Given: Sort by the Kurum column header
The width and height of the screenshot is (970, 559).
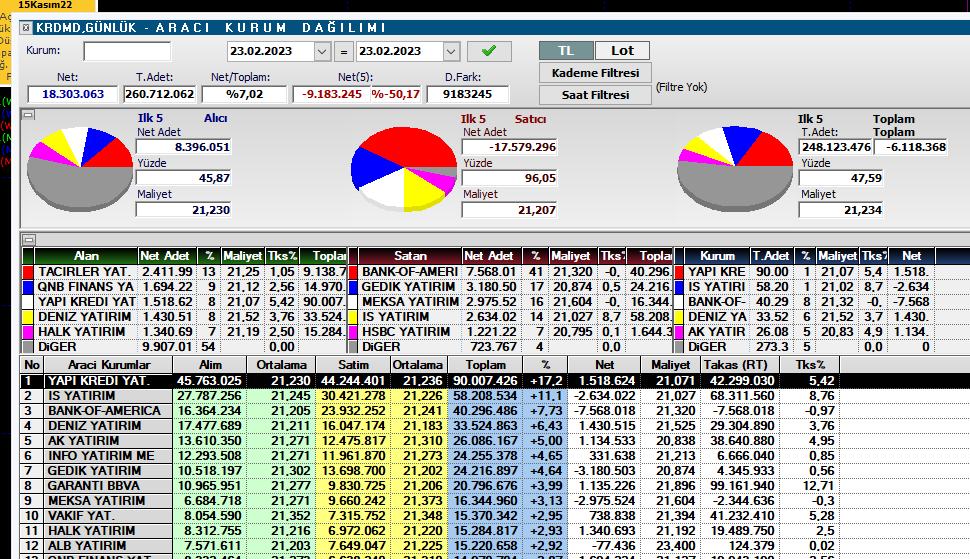Looking at the screenshot, I should [x=717, y=255].
